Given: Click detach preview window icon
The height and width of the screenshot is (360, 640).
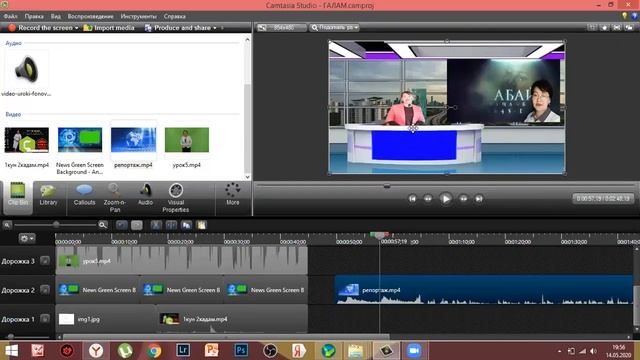Looking at the screenshot, I should (x=629, y=28).
